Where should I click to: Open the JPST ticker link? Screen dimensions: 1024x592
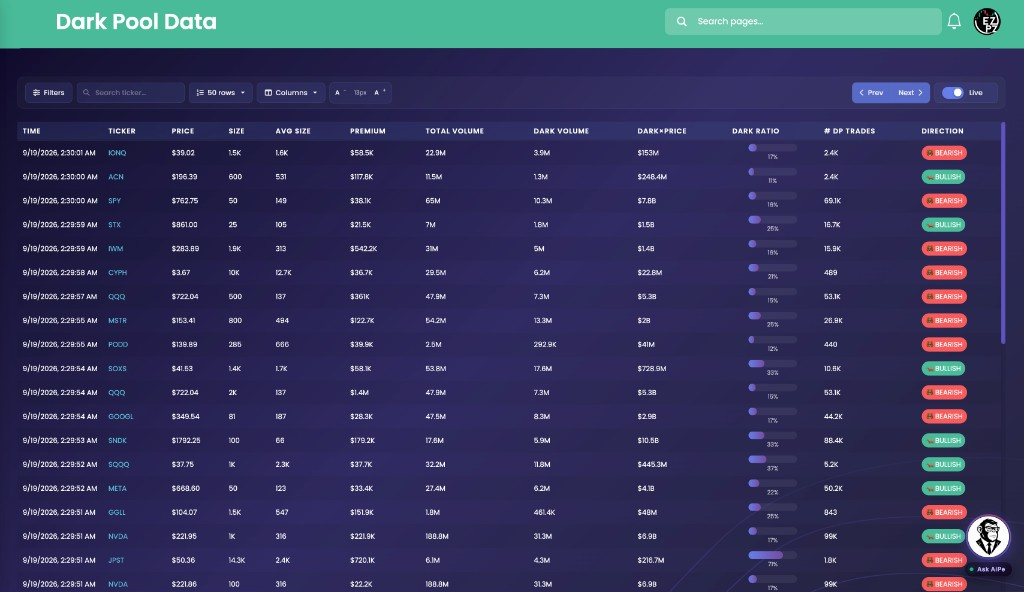116,560
